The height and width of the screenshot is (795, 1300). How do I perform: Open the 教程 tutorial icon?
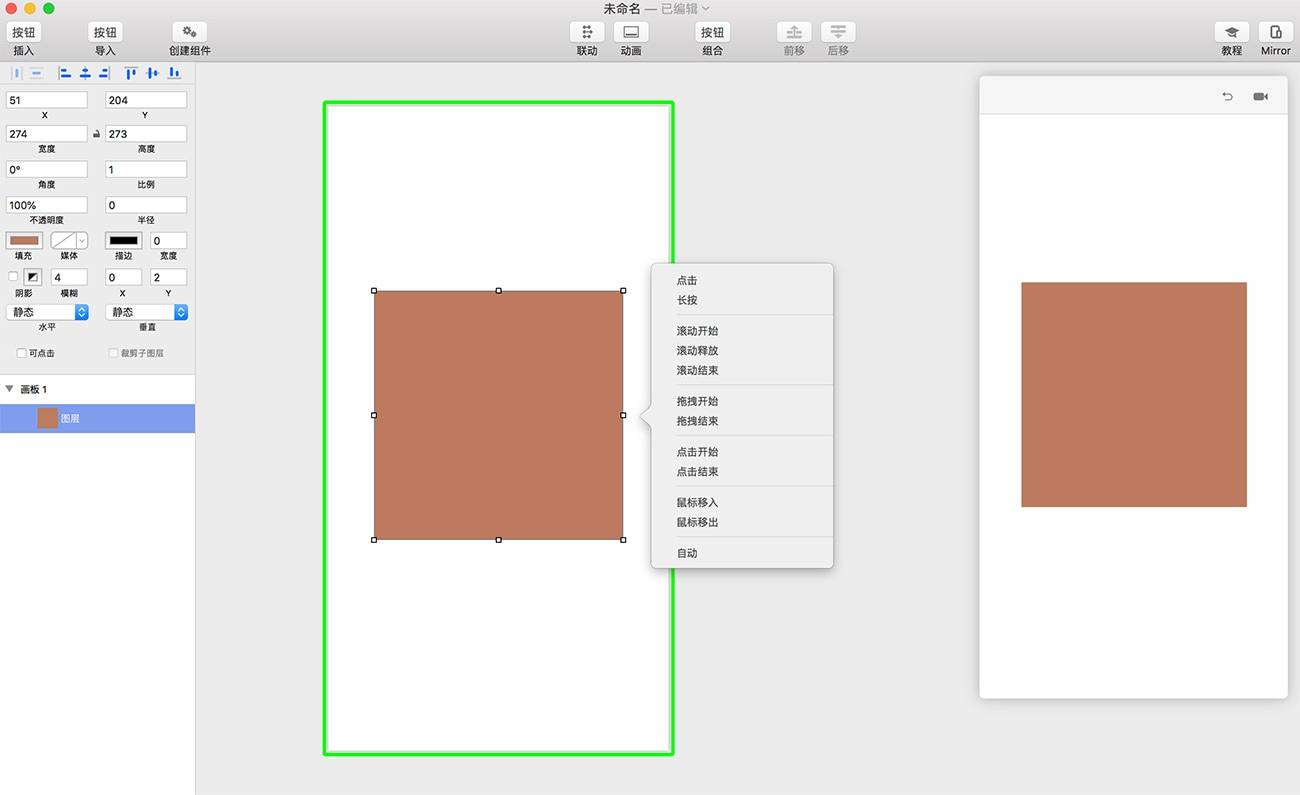pos(1232,33)
